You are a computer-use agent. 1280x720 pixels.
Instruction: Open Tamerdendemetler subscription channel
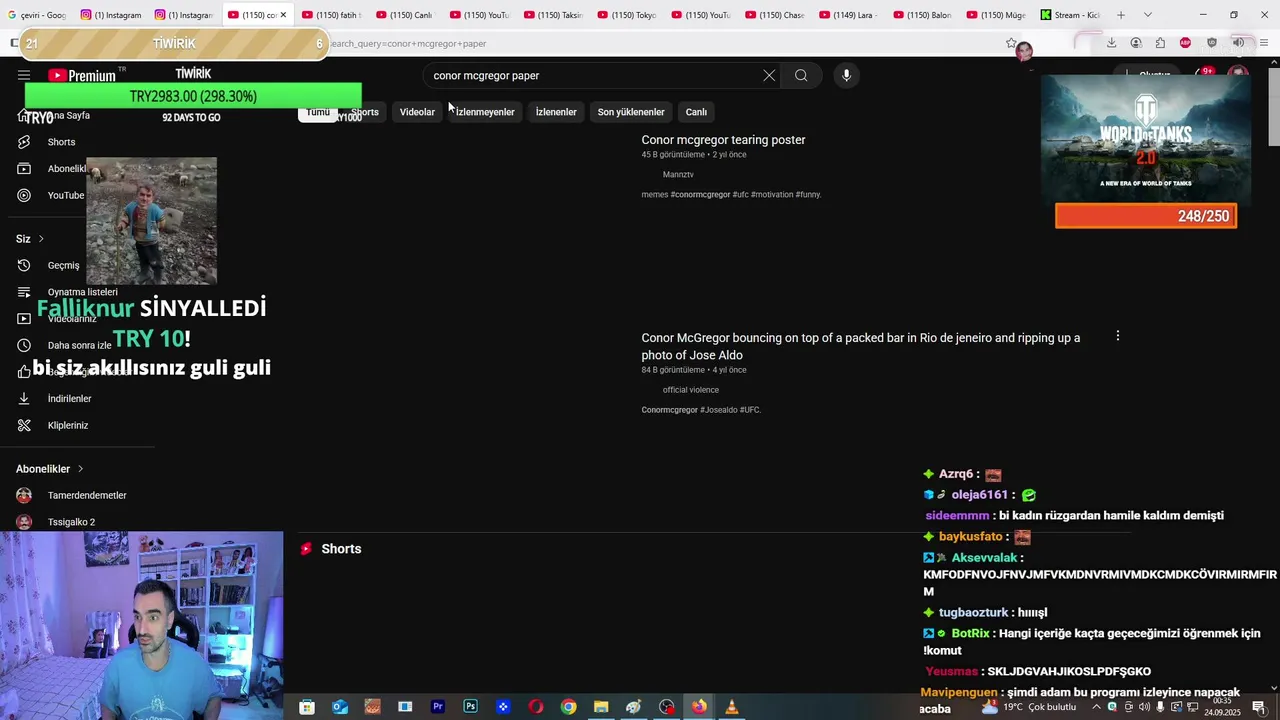[87, 495]
